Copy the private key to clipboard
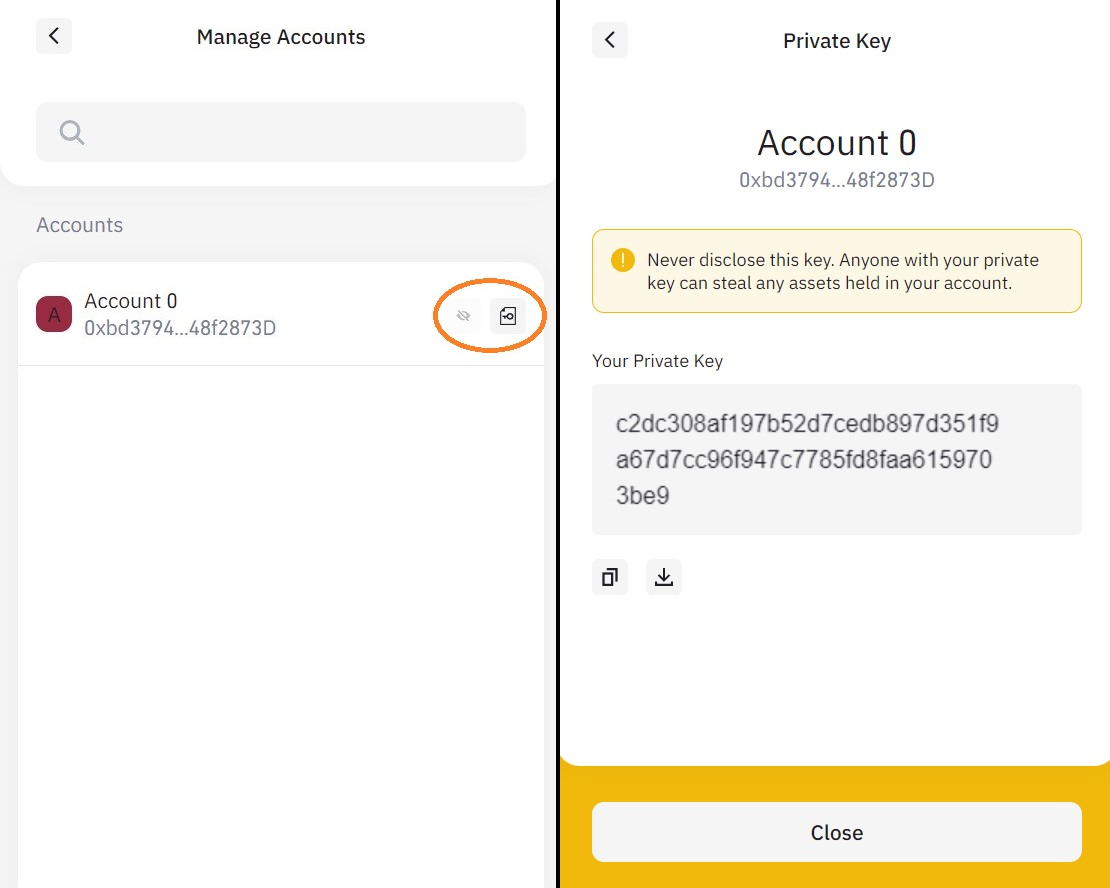The width and height of the screenshot is (1110, 888). click(x=610, y=577)
